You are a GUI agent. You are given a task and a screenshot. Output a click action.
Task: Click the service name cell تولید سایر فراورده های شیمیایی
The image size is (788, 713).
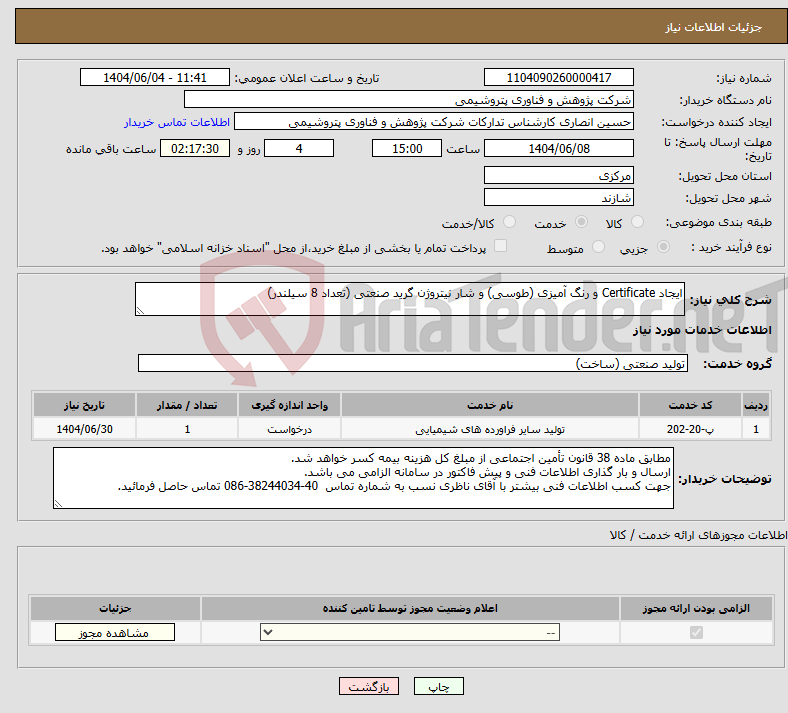tap(489, 429)
